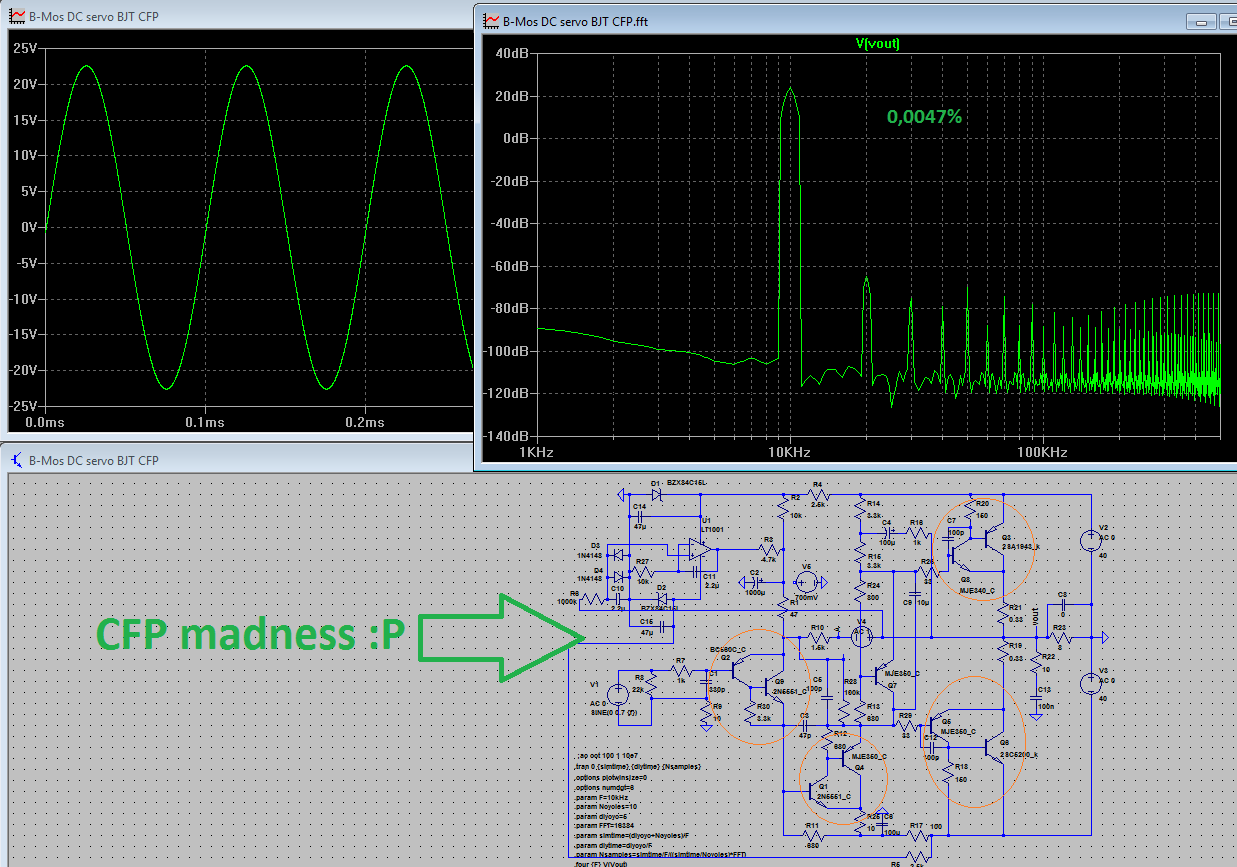Click the 10KHz label on FFT frequency axis
1237x867 pixels.
(x=789, y=452)
